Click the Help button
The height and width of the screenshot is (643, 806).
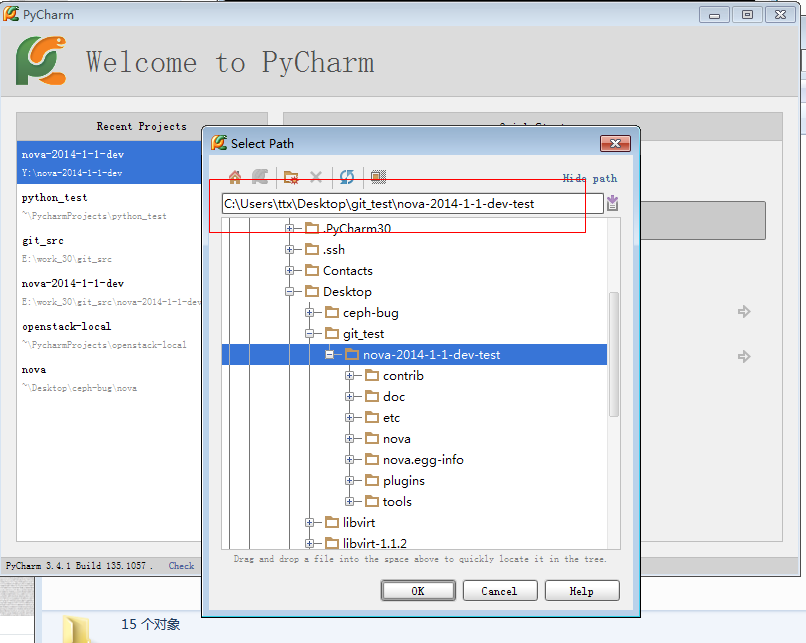[582, 591]
